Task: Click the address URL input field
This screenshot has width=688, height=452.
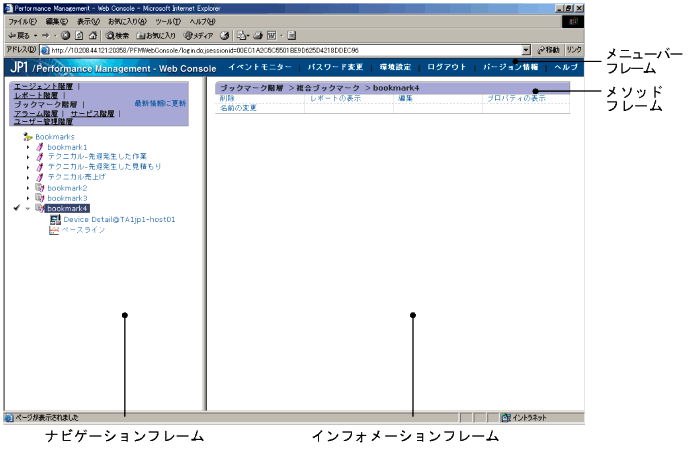Action: point(285,50)
